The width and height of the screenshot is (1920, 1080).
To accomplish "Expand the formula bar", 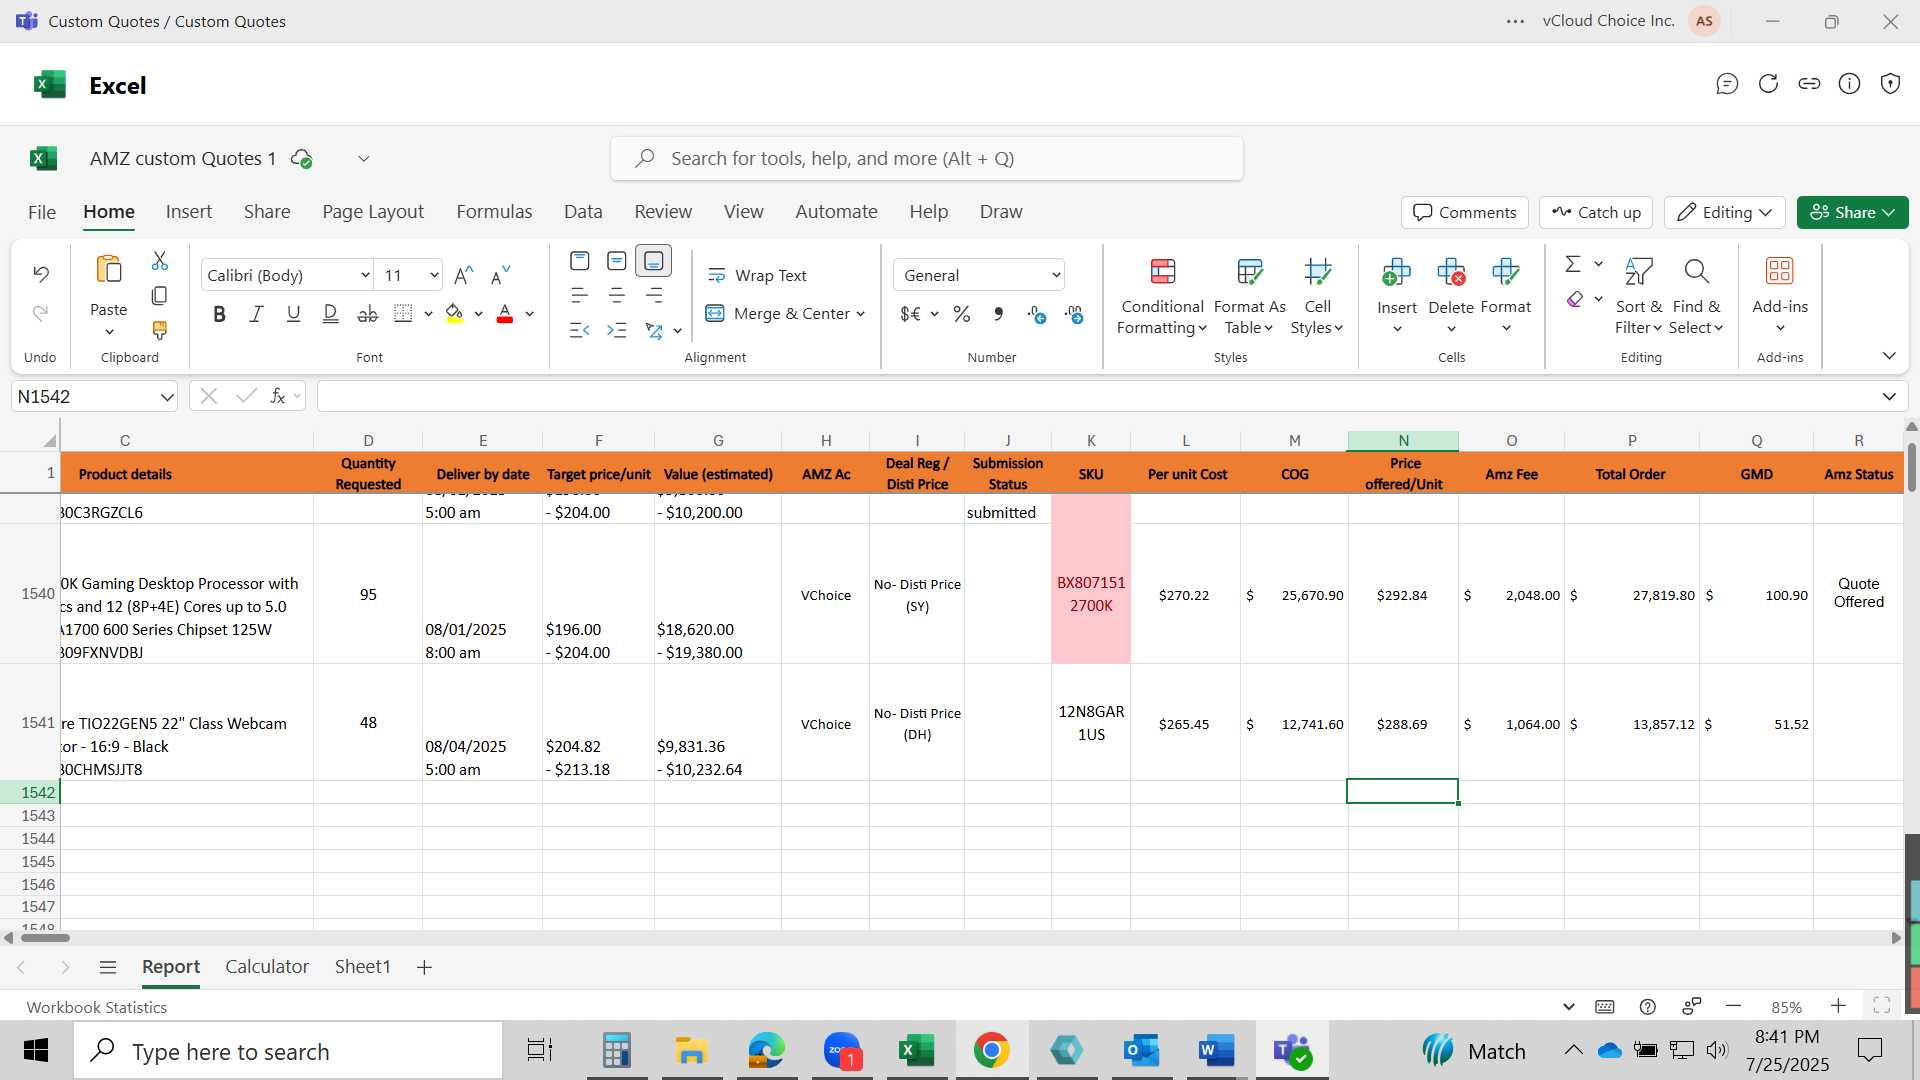I will 1889,397.
